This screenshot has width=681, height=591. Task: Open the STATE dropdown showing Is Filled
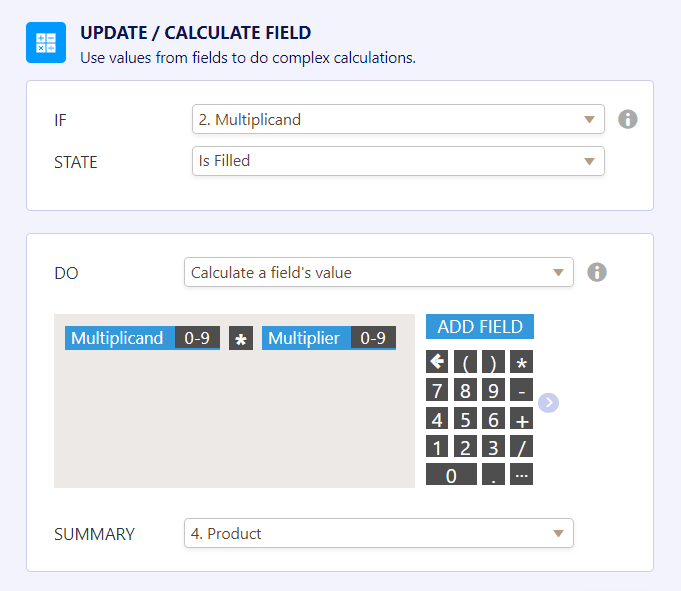398,161
